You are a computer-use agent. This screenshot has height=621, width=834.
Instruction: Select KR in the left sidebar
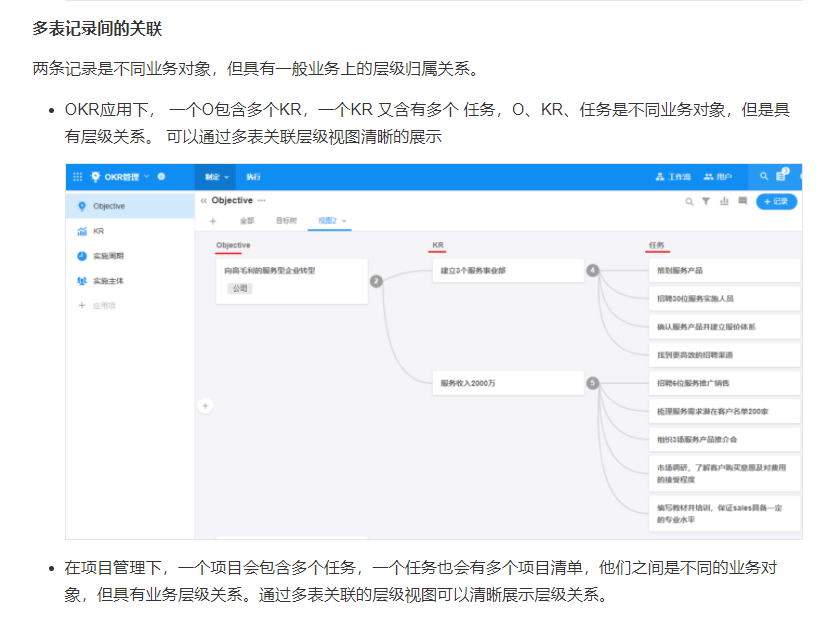point(98,231)
